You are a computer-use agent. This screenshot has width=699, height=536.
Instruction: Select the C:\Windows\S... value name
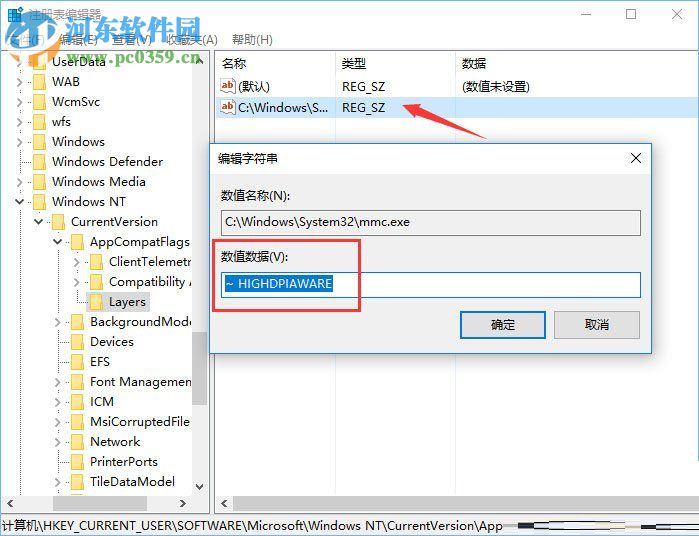(283, 107)
